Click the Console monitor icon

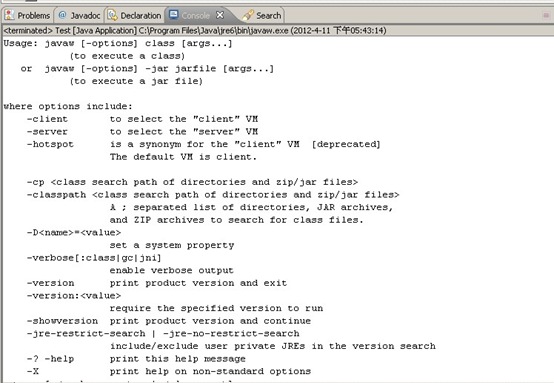click(173, 14)
